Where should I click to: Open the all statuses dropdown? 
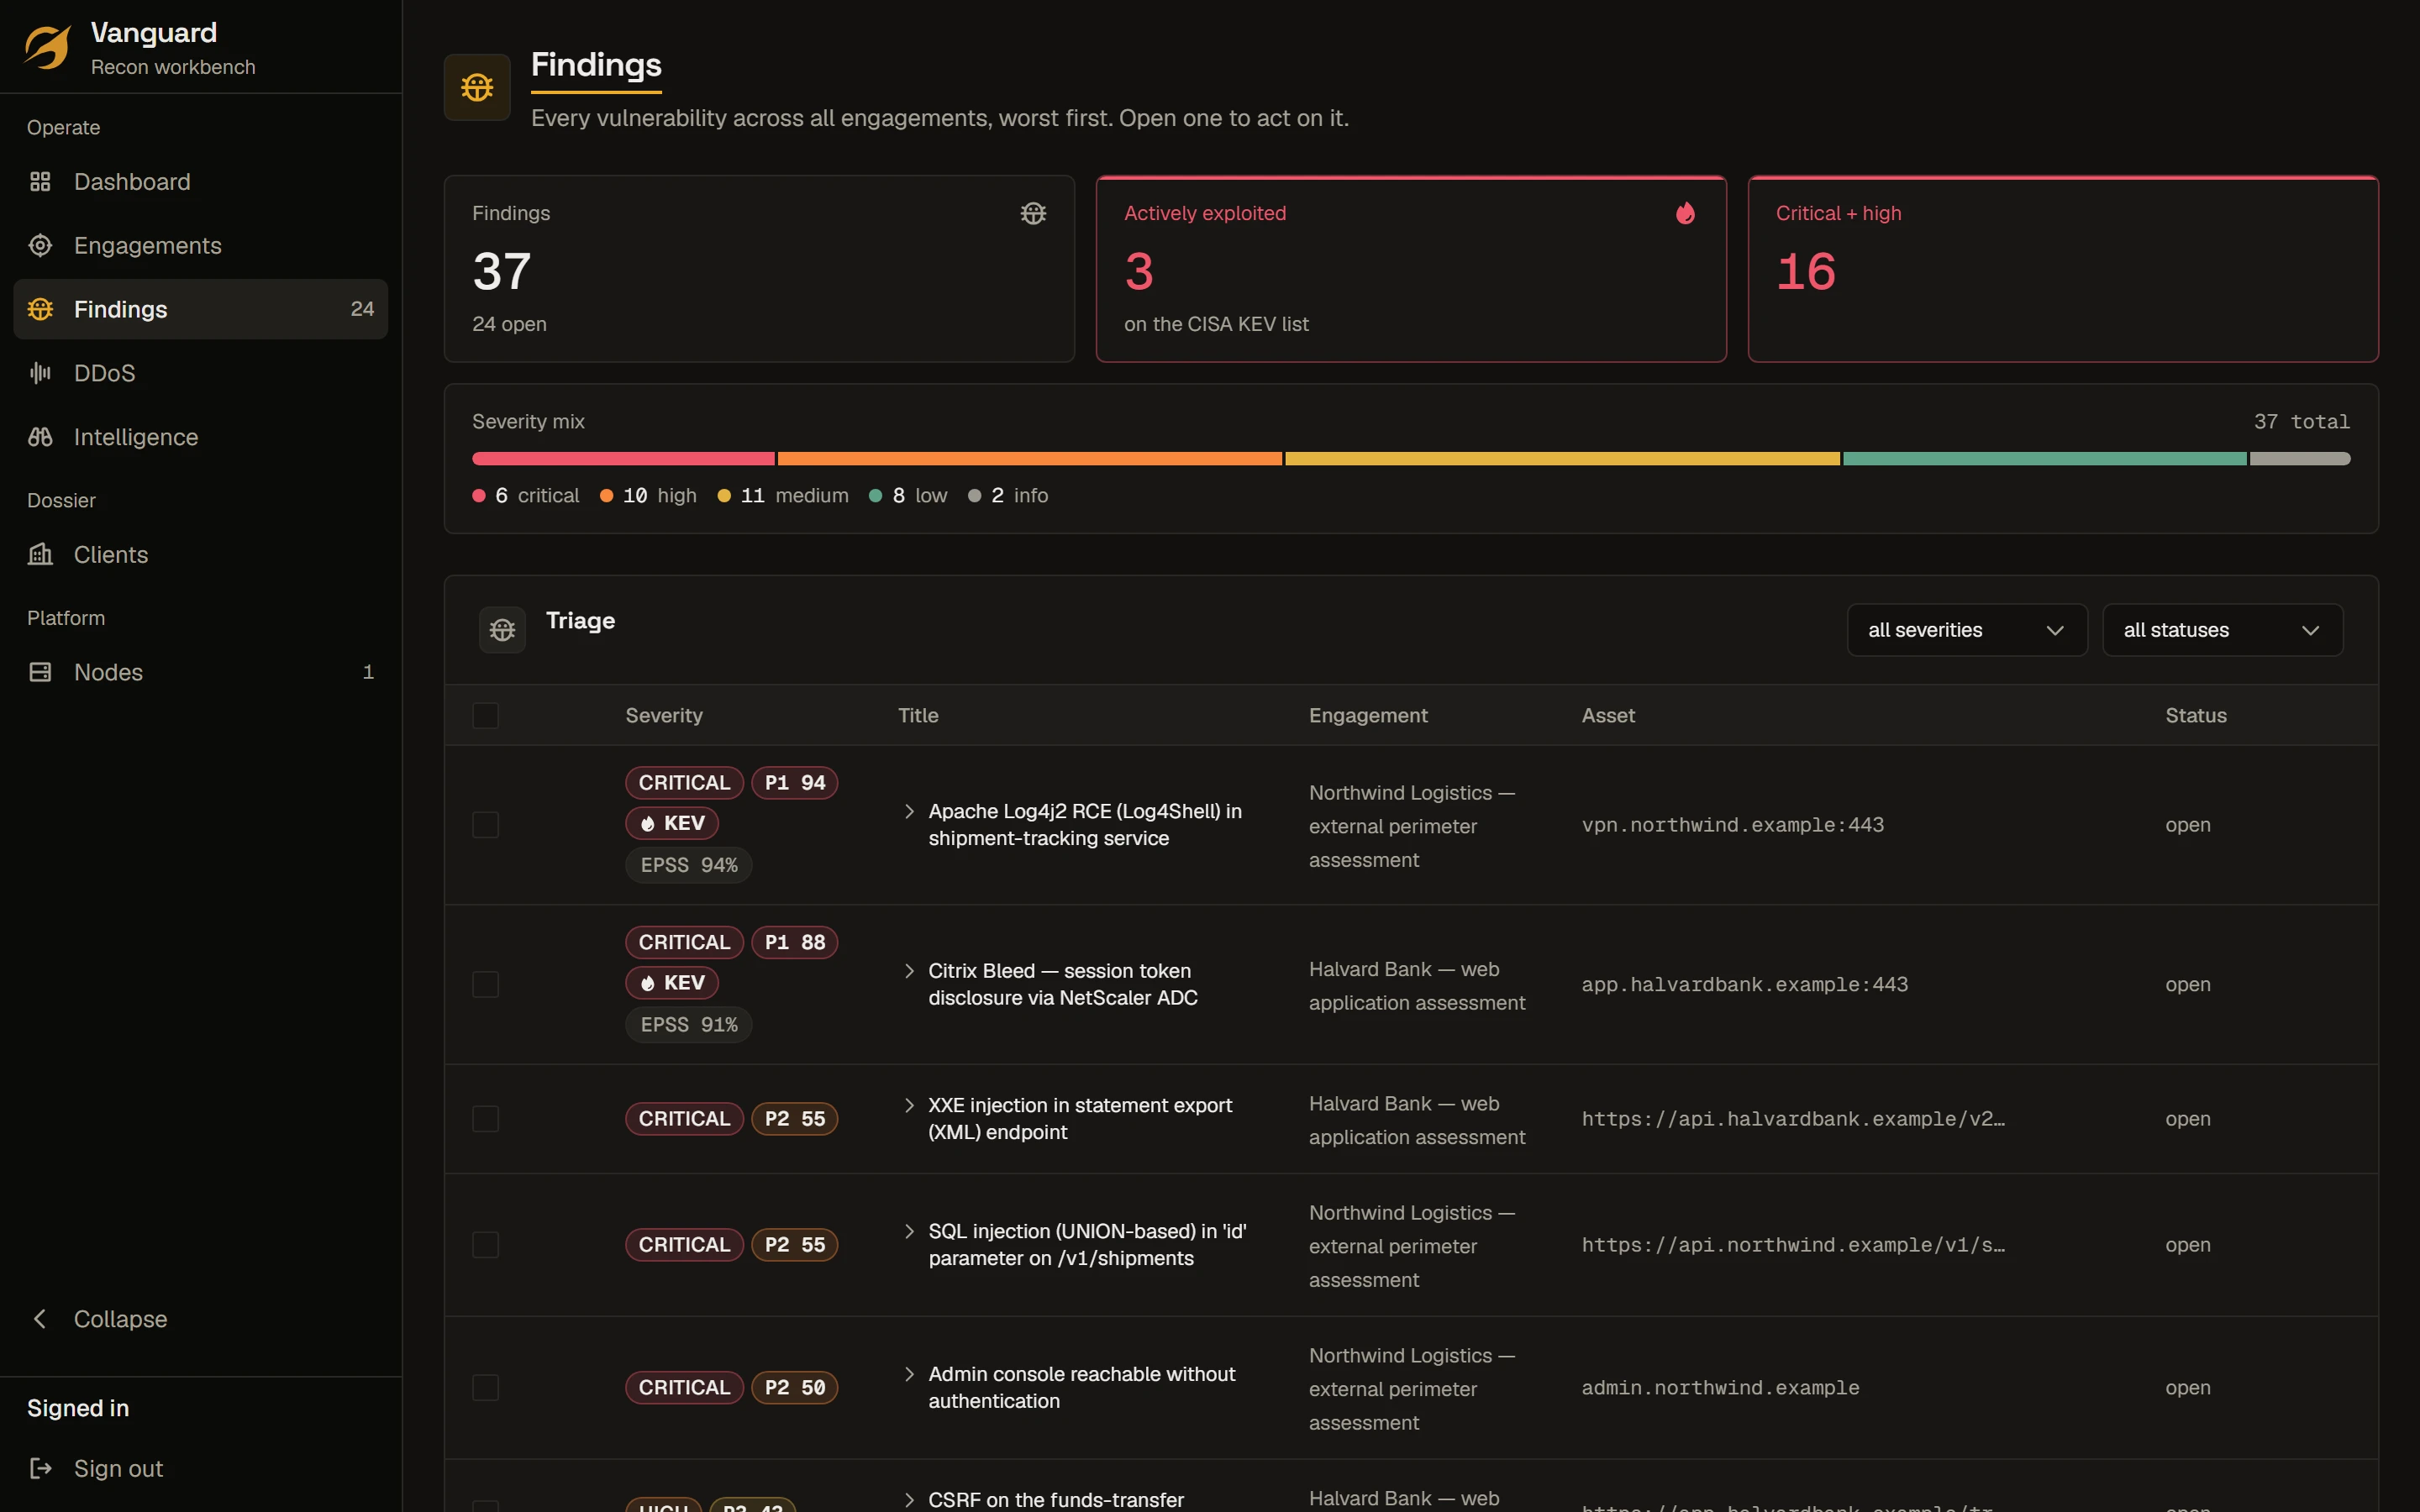2222,630
